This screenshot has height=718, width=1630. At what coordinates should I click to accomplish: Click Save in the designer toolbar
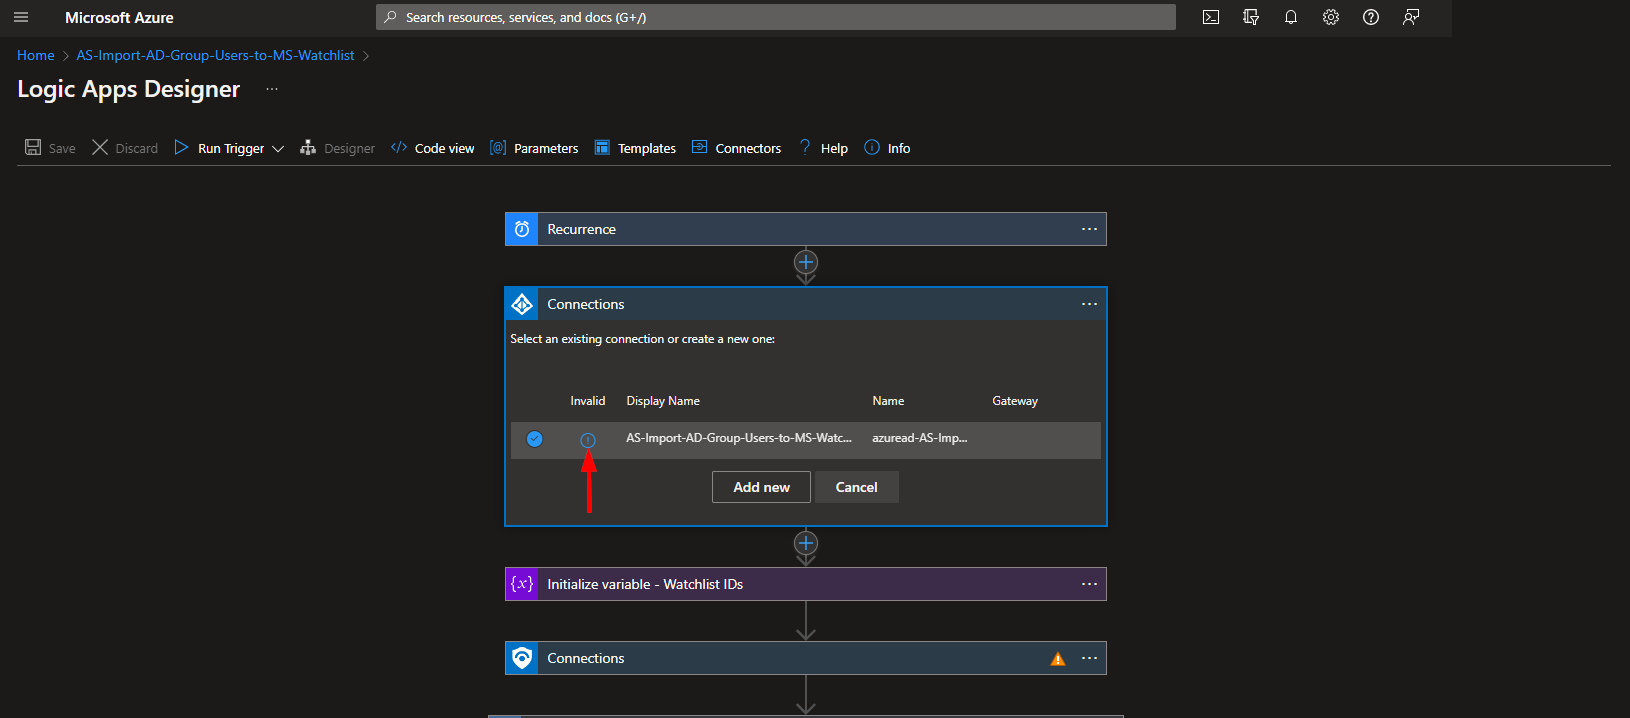click(50, 148)
